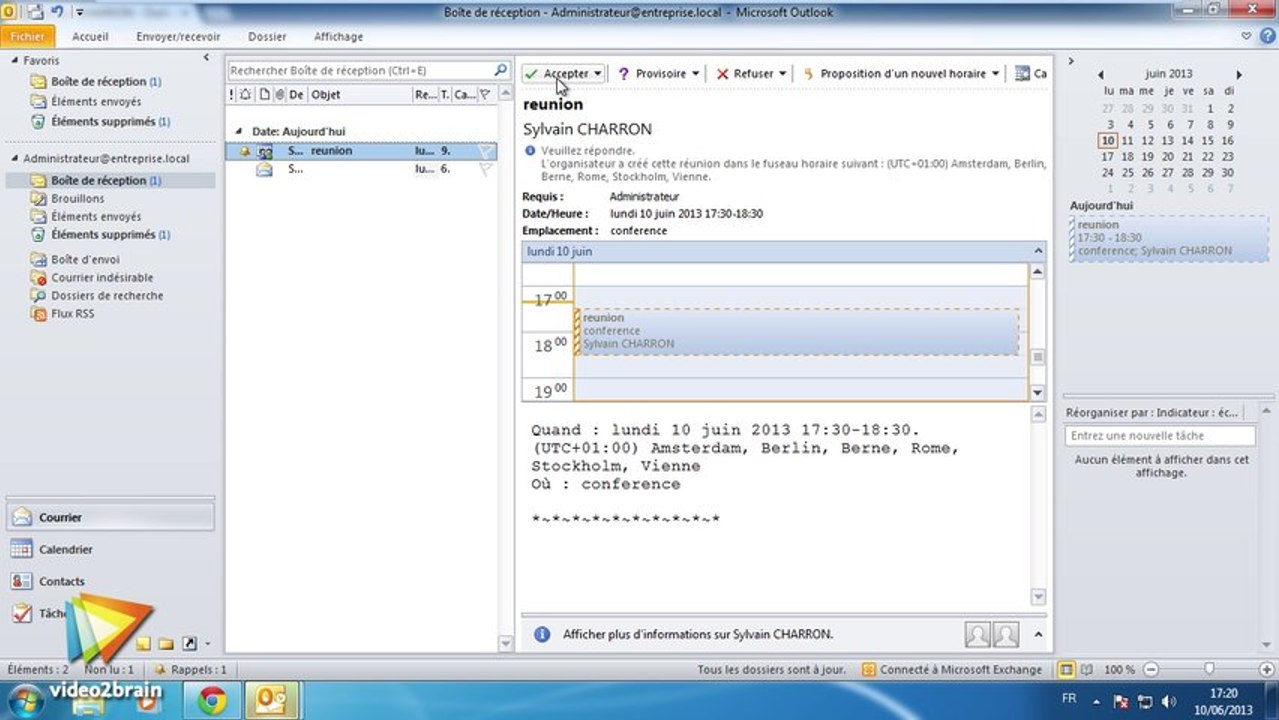This screenshot has height=720, width=1279.
Task: Click the Undo arrow in quick access toolbar
Action: point(57,12)
